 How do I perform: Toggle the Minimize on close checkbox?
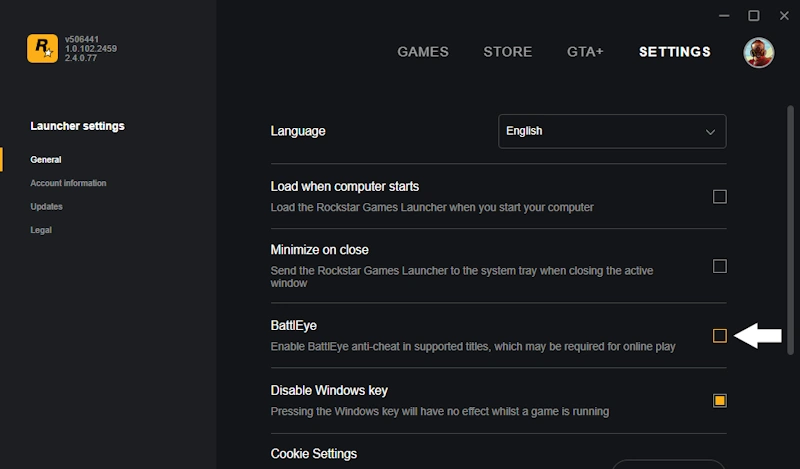click(719, 266)
